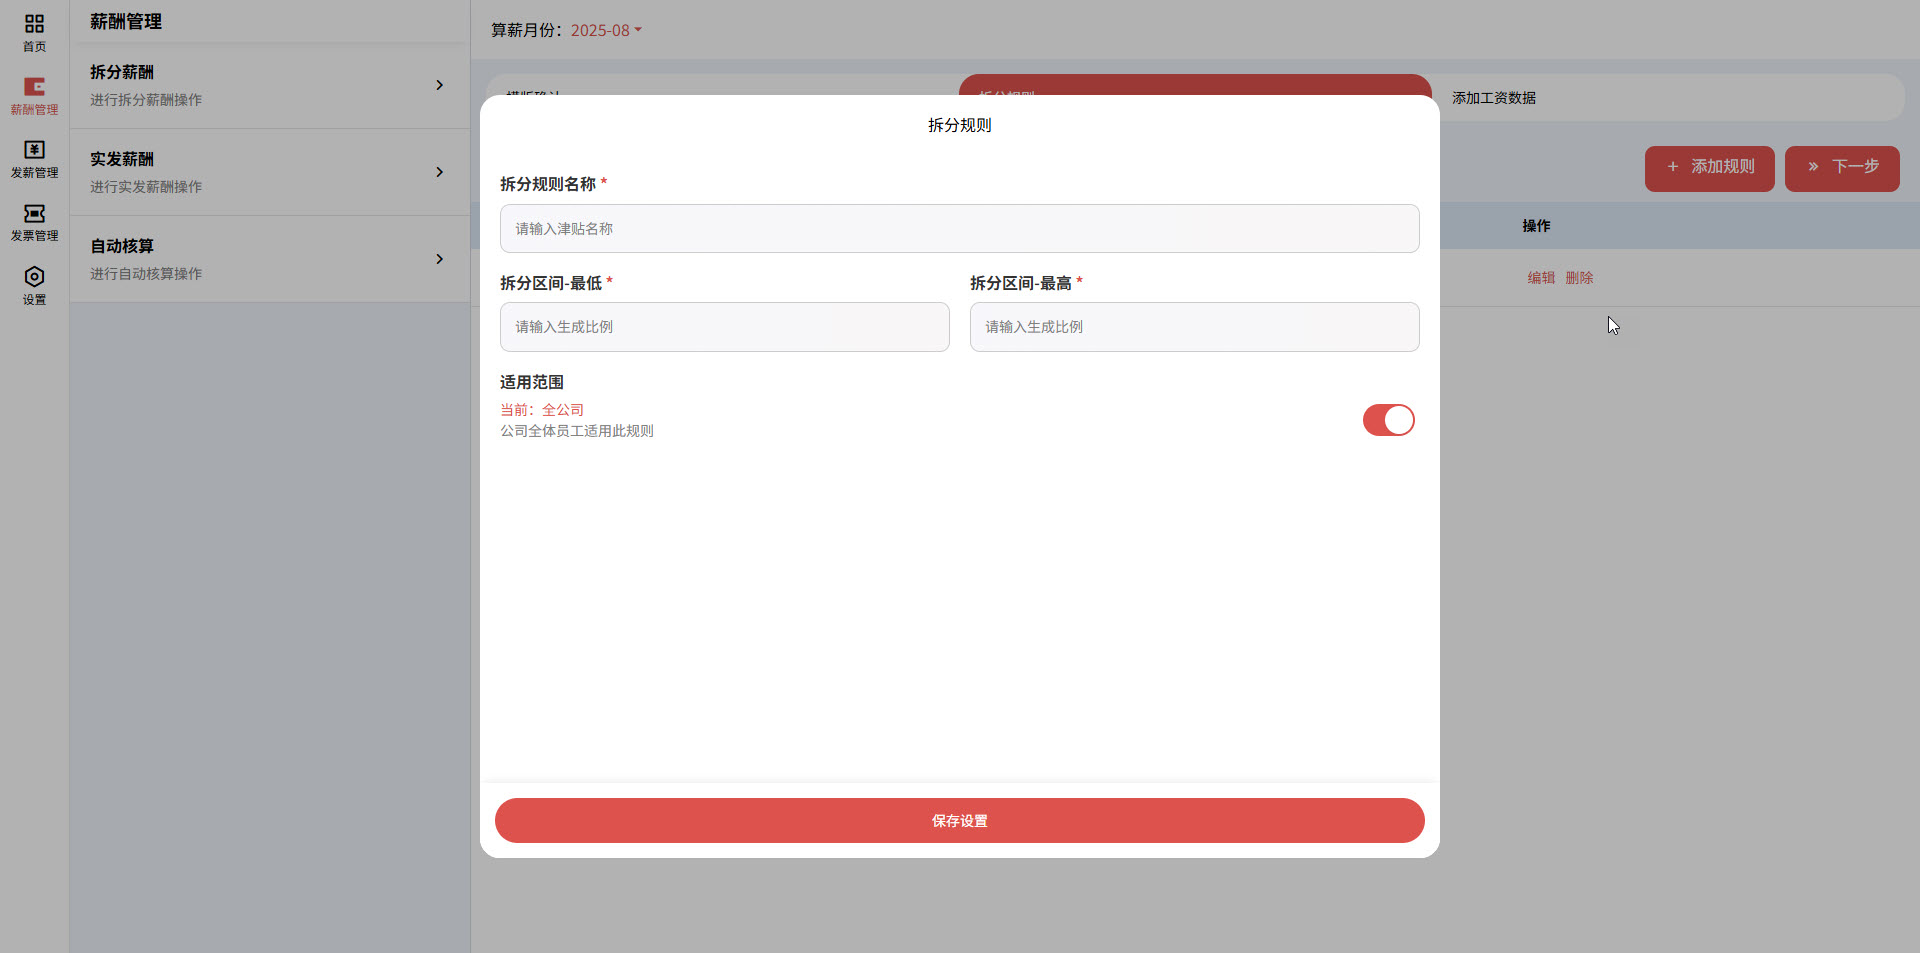Image resolution: width=1920 pixels, height=953 pixels.
Task: Click the 添加规则 button
Action: pyautogui.click(x=1708, y=168)
